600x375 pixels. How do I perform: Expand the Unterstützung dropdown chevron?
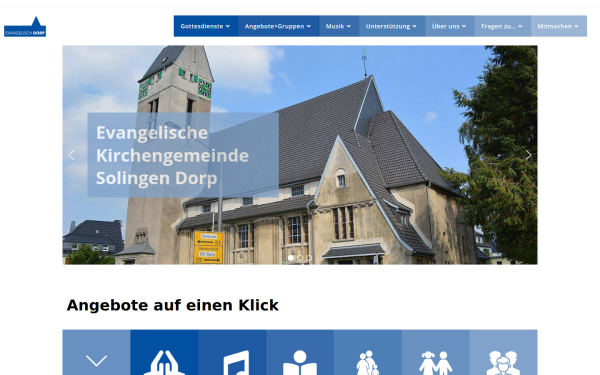(x=414, y=26)
